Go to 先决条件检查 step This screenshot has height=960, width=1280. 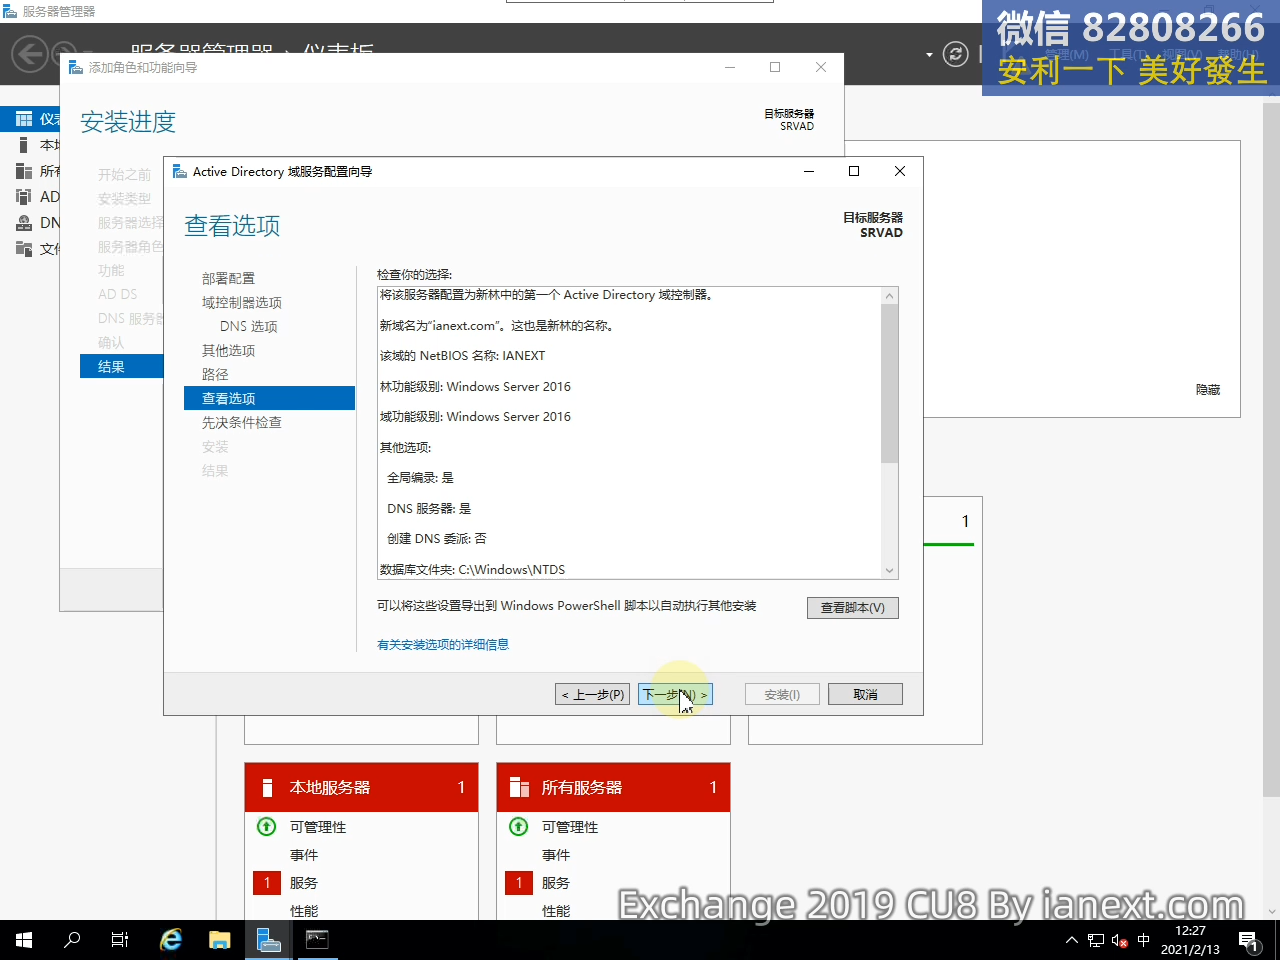point(242,422)
